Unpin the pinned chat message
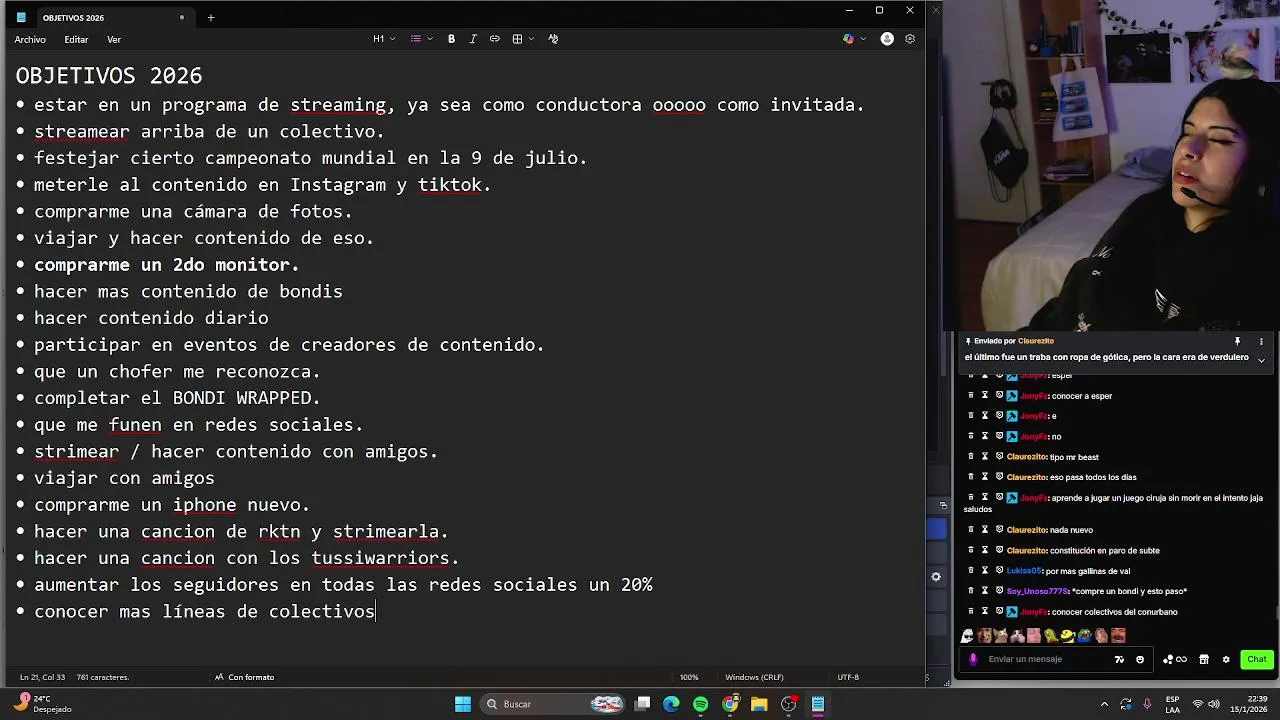Screen dimensions: 1280x720 1237,341
